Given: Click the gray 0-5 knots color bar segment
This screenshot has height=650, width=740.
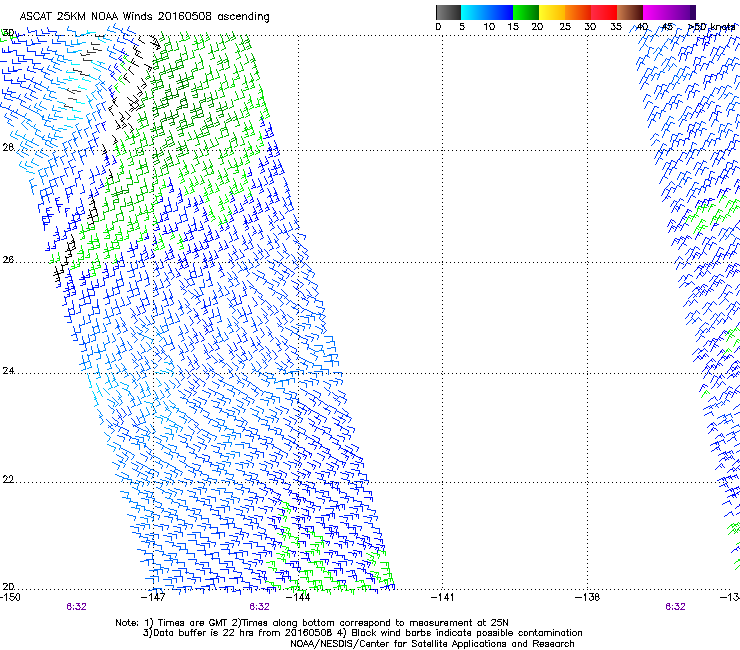Looking at the screenshot, I should coord(448,12).
